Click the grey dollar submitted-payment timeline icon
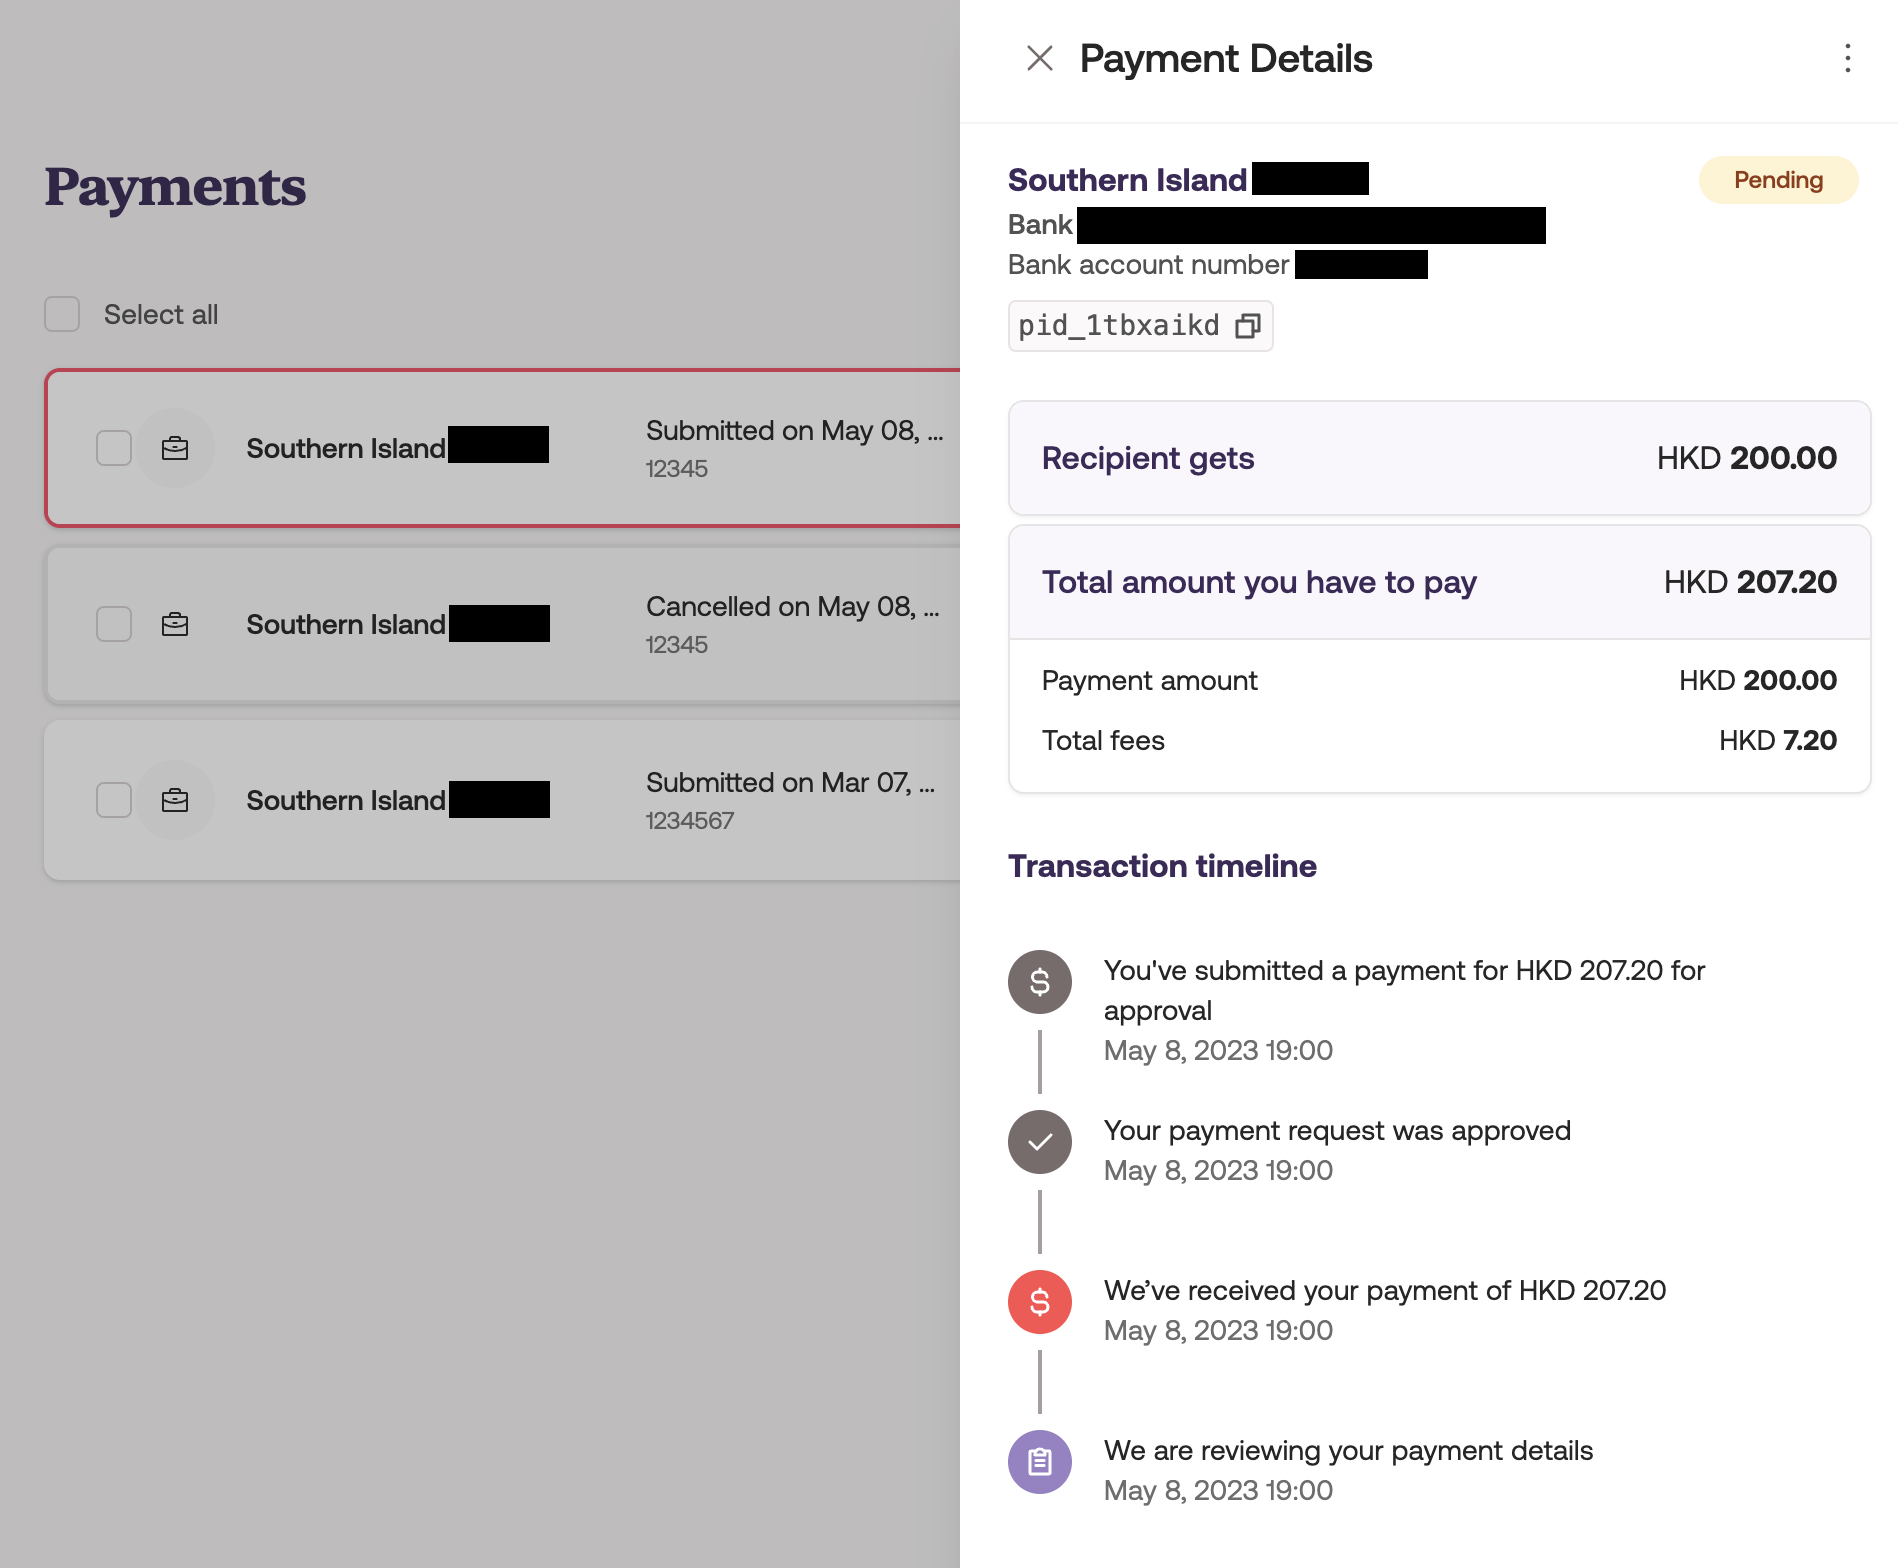Screen dimensions: 1898x1568 [1039, 982]
